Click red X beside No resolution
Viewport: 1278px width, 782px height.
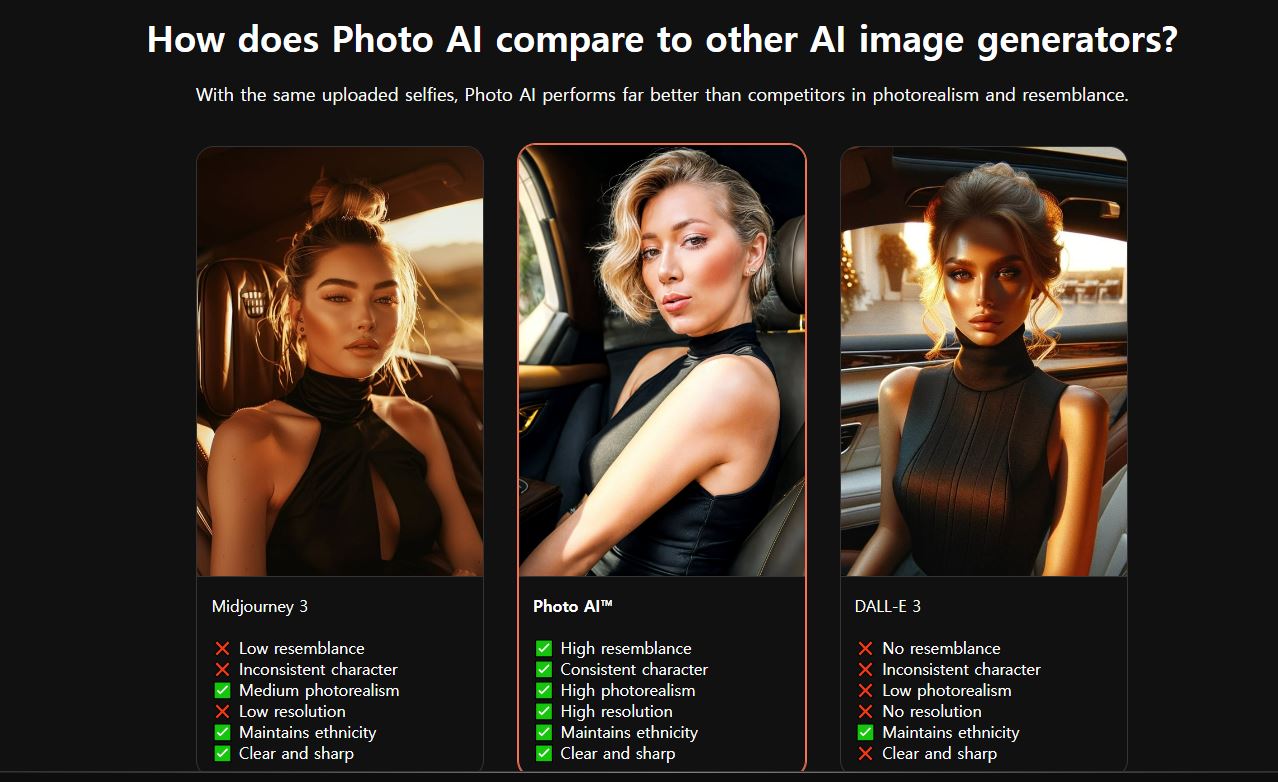[x=866, y=711]
